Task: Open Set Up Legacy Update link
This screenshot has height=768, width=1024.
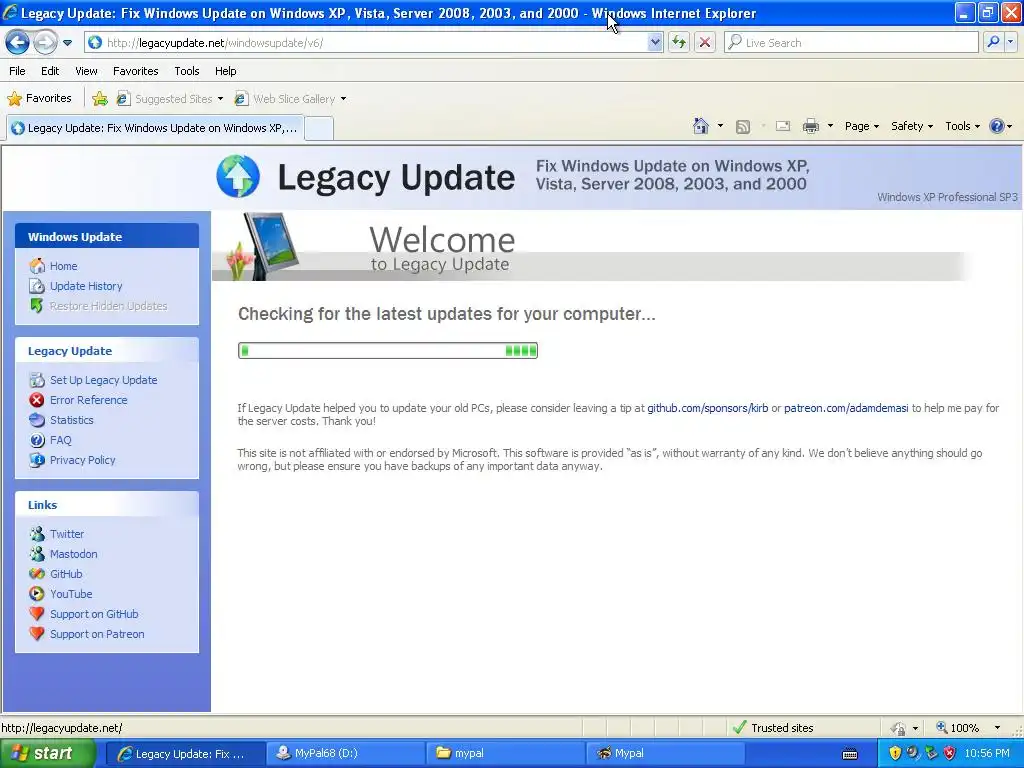Action: [x=103, y=380]
